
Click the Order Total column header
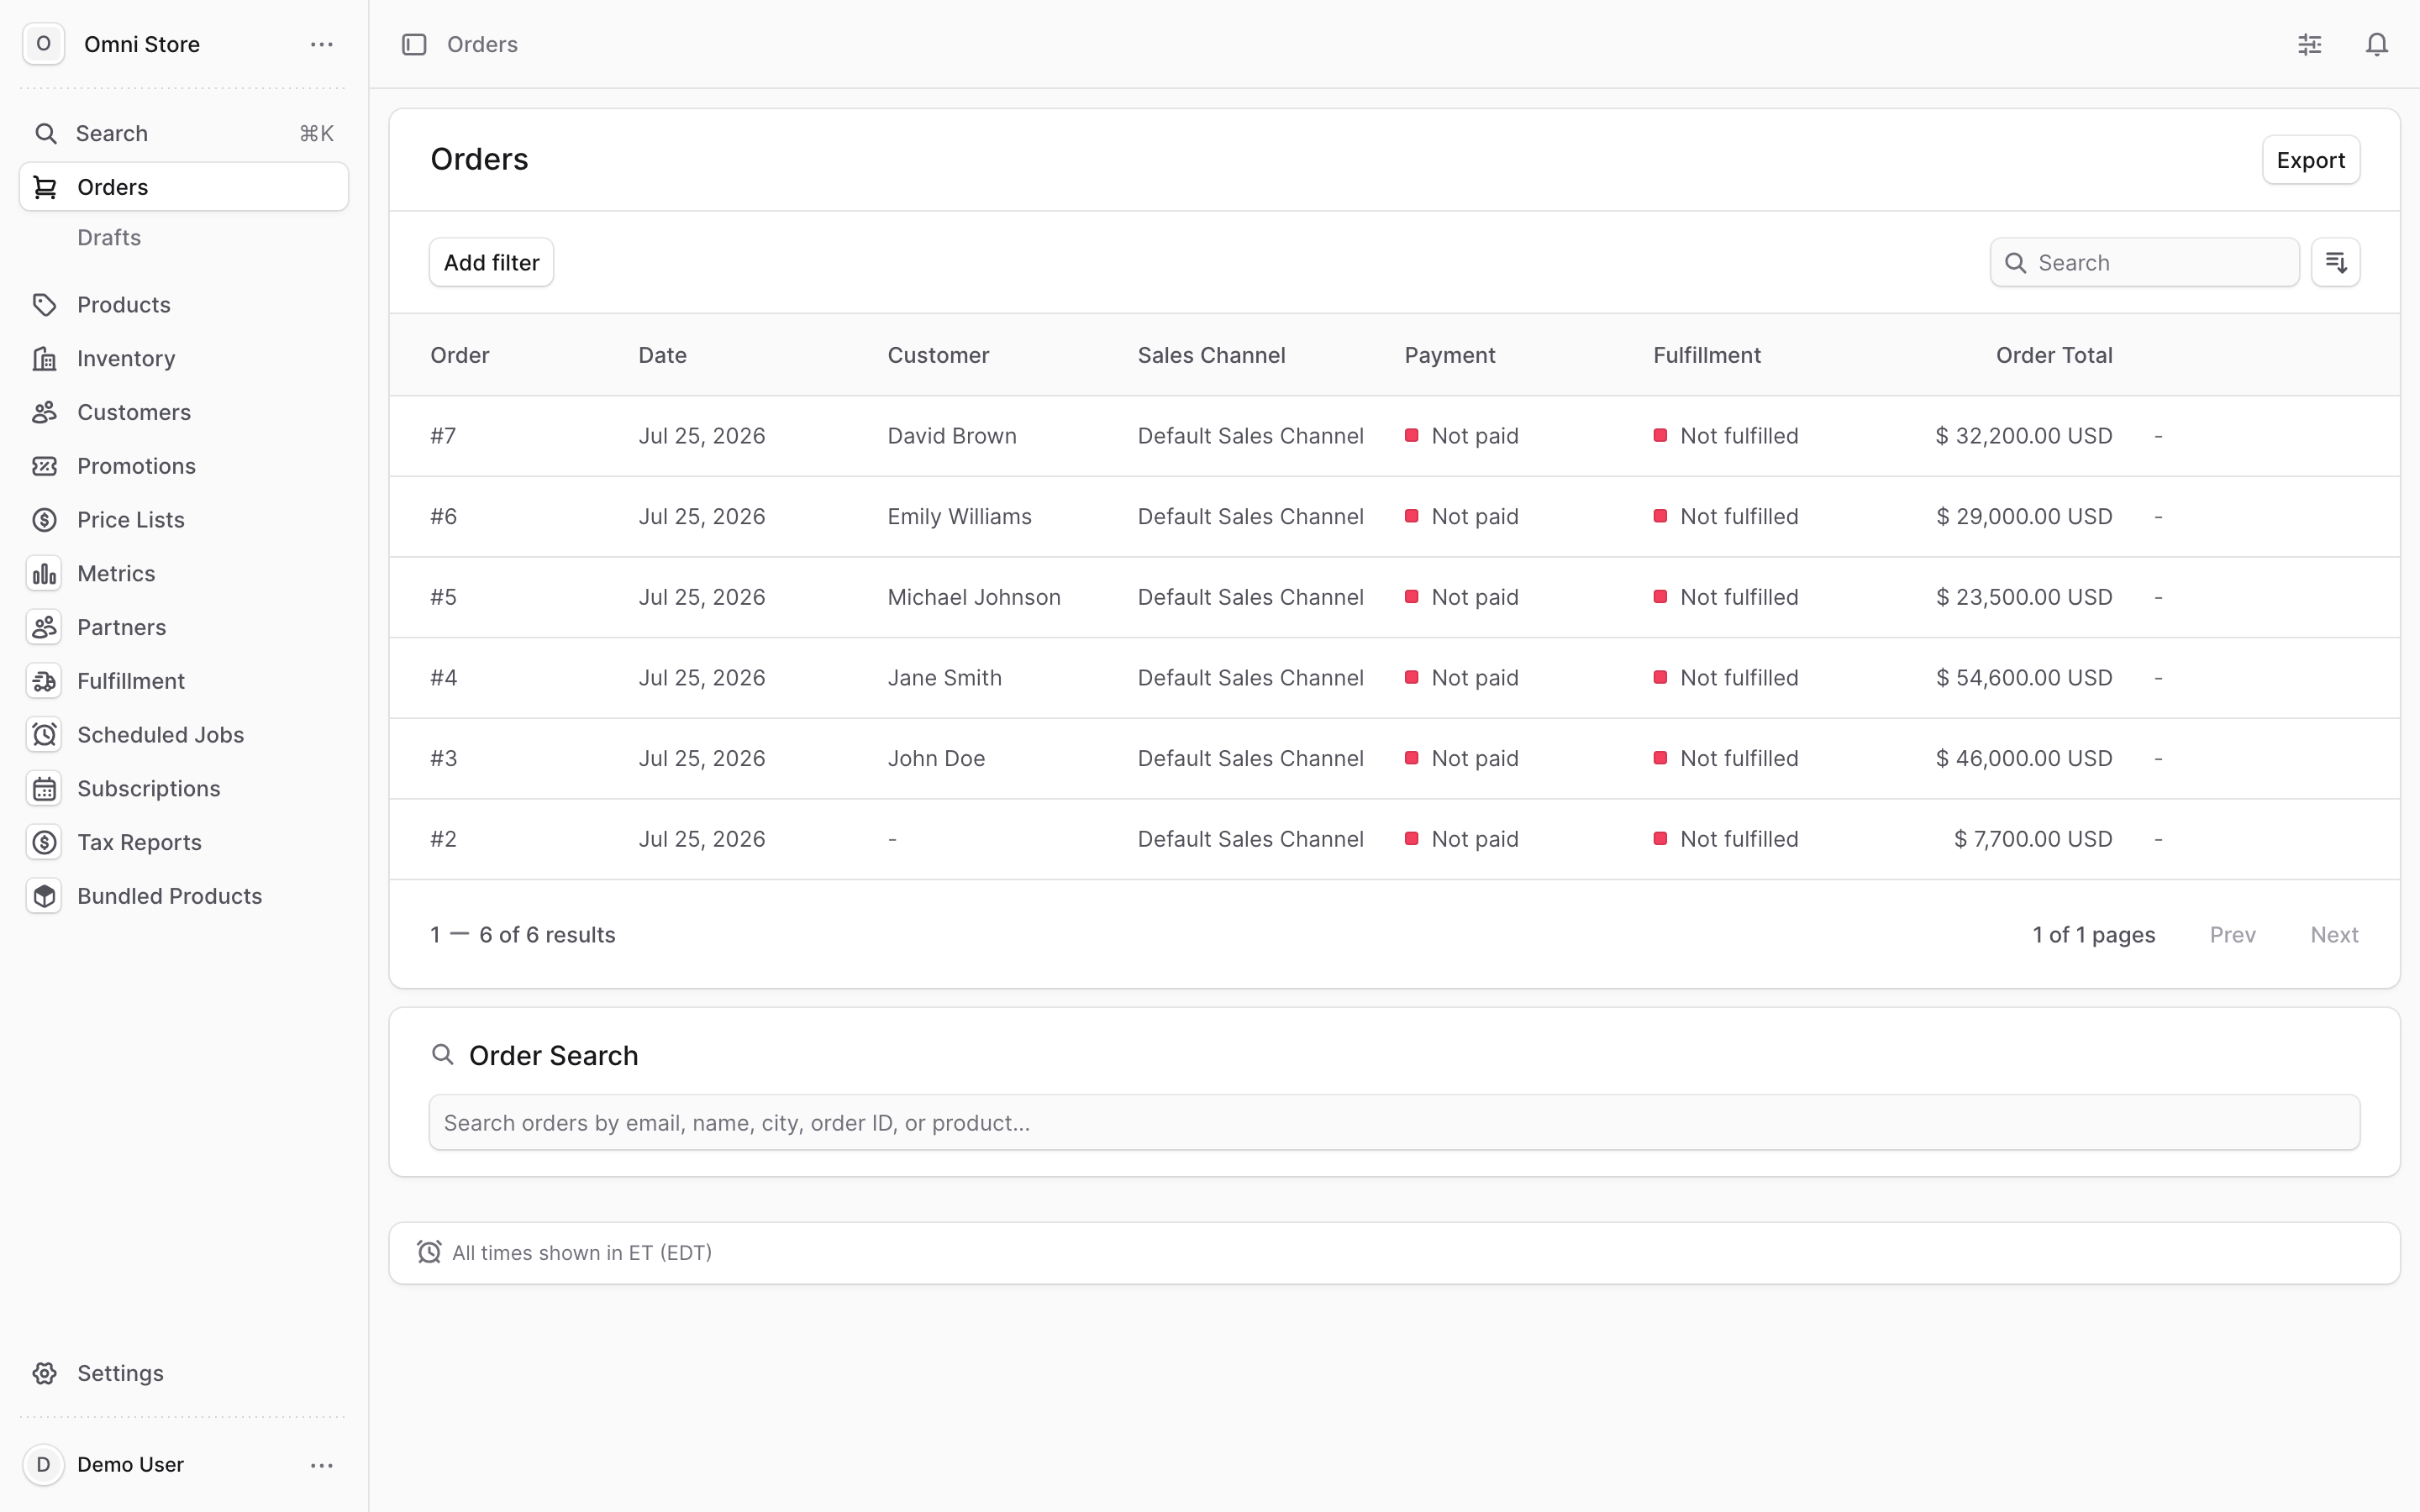pos(2054,355)
